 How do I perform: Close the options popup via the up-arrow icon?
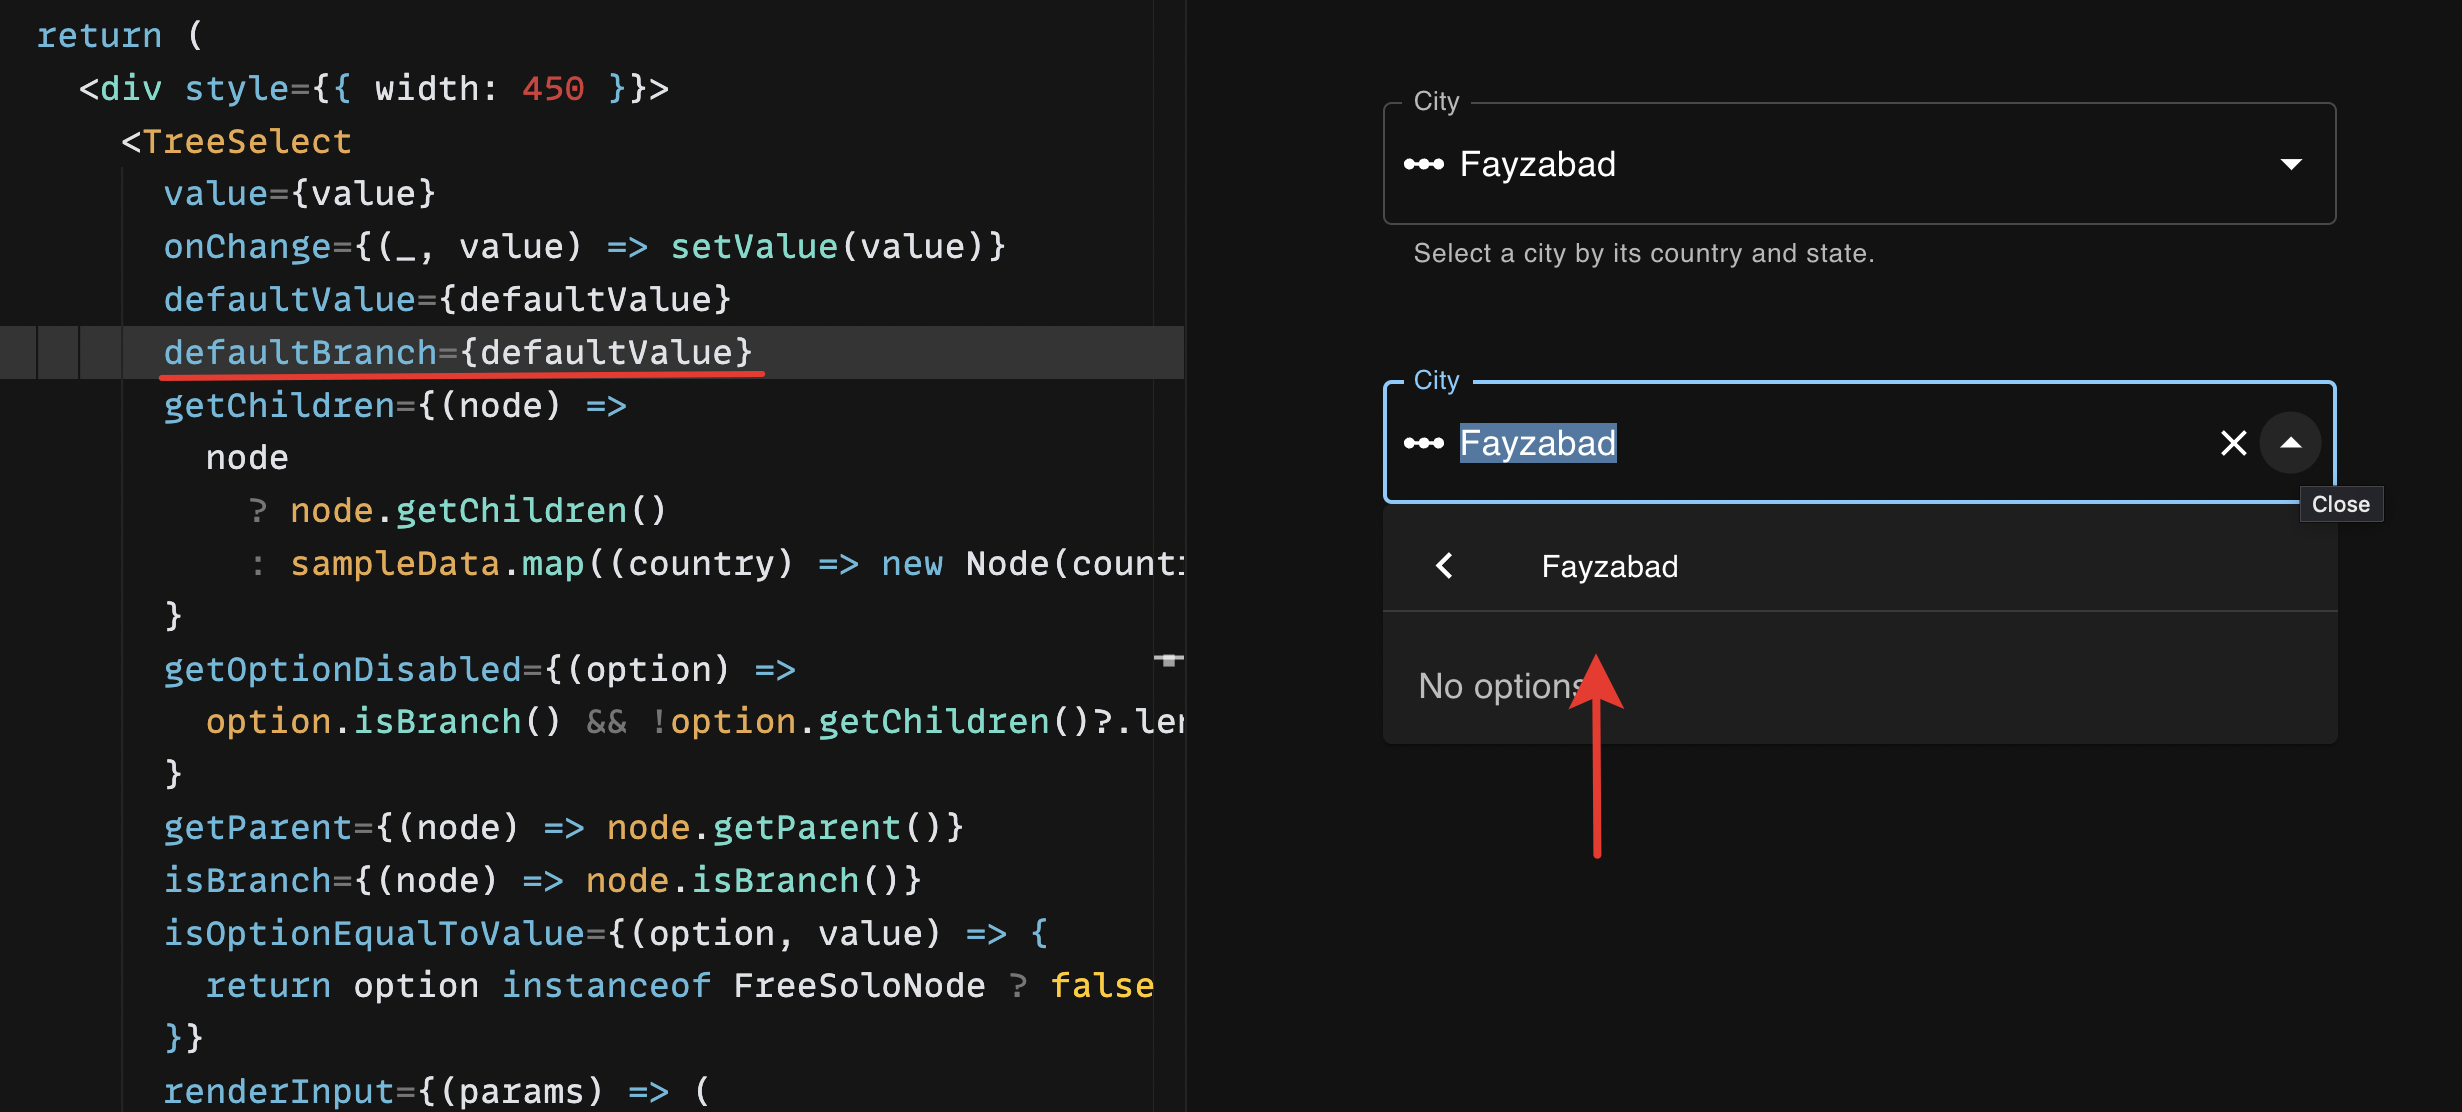tap(2292, 443)
